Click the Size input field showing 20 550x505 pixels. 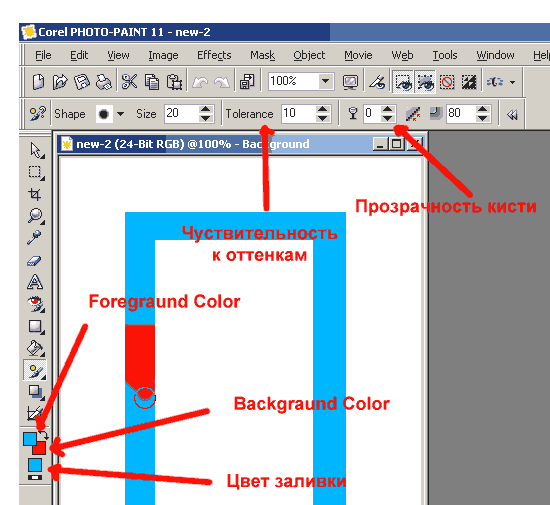click(x=182, y=113)
